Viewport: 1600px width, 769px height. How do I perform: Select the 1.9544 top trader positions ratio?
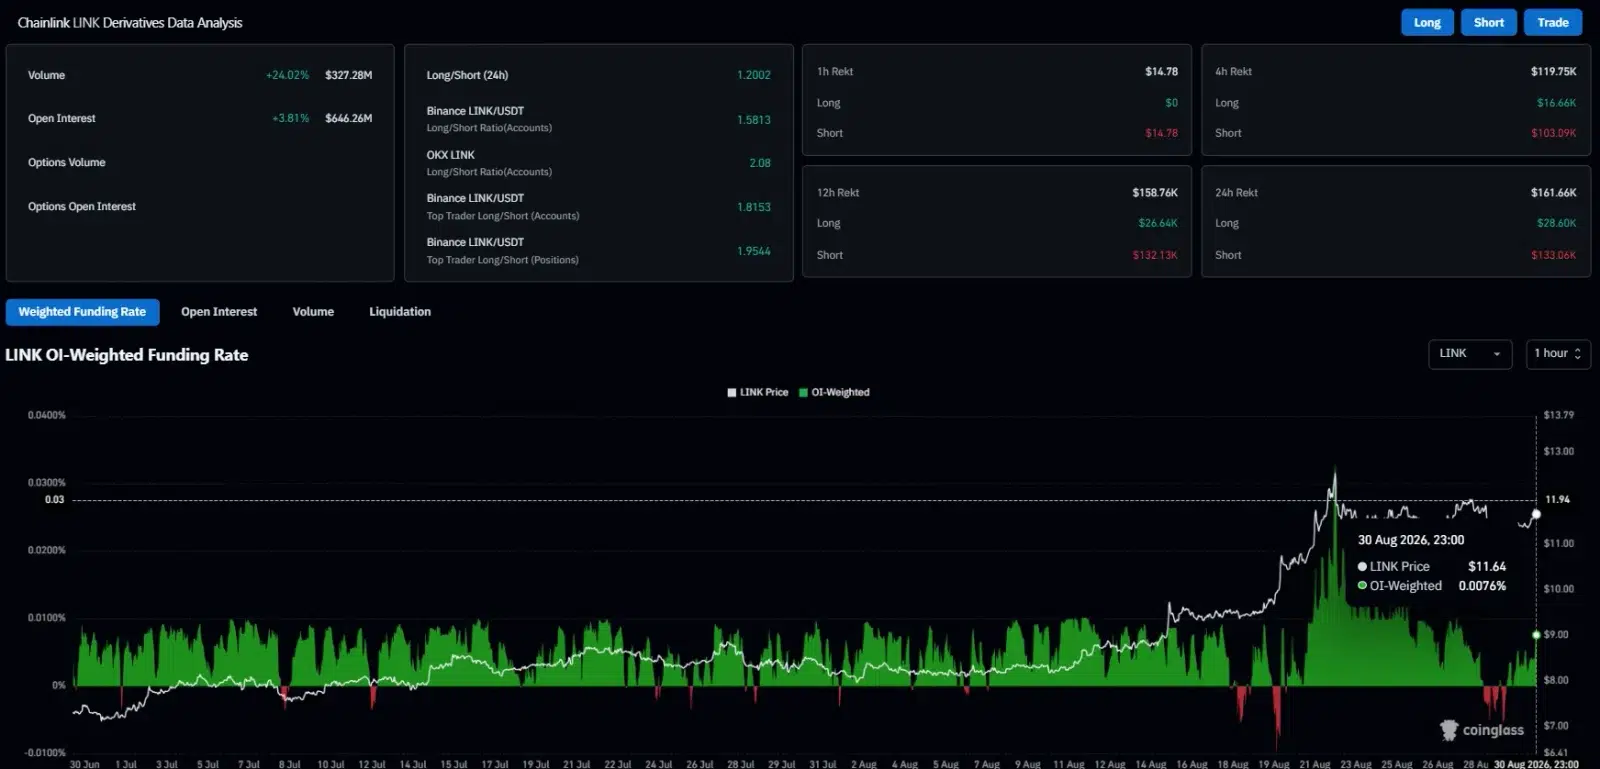[x=754, y=251]
